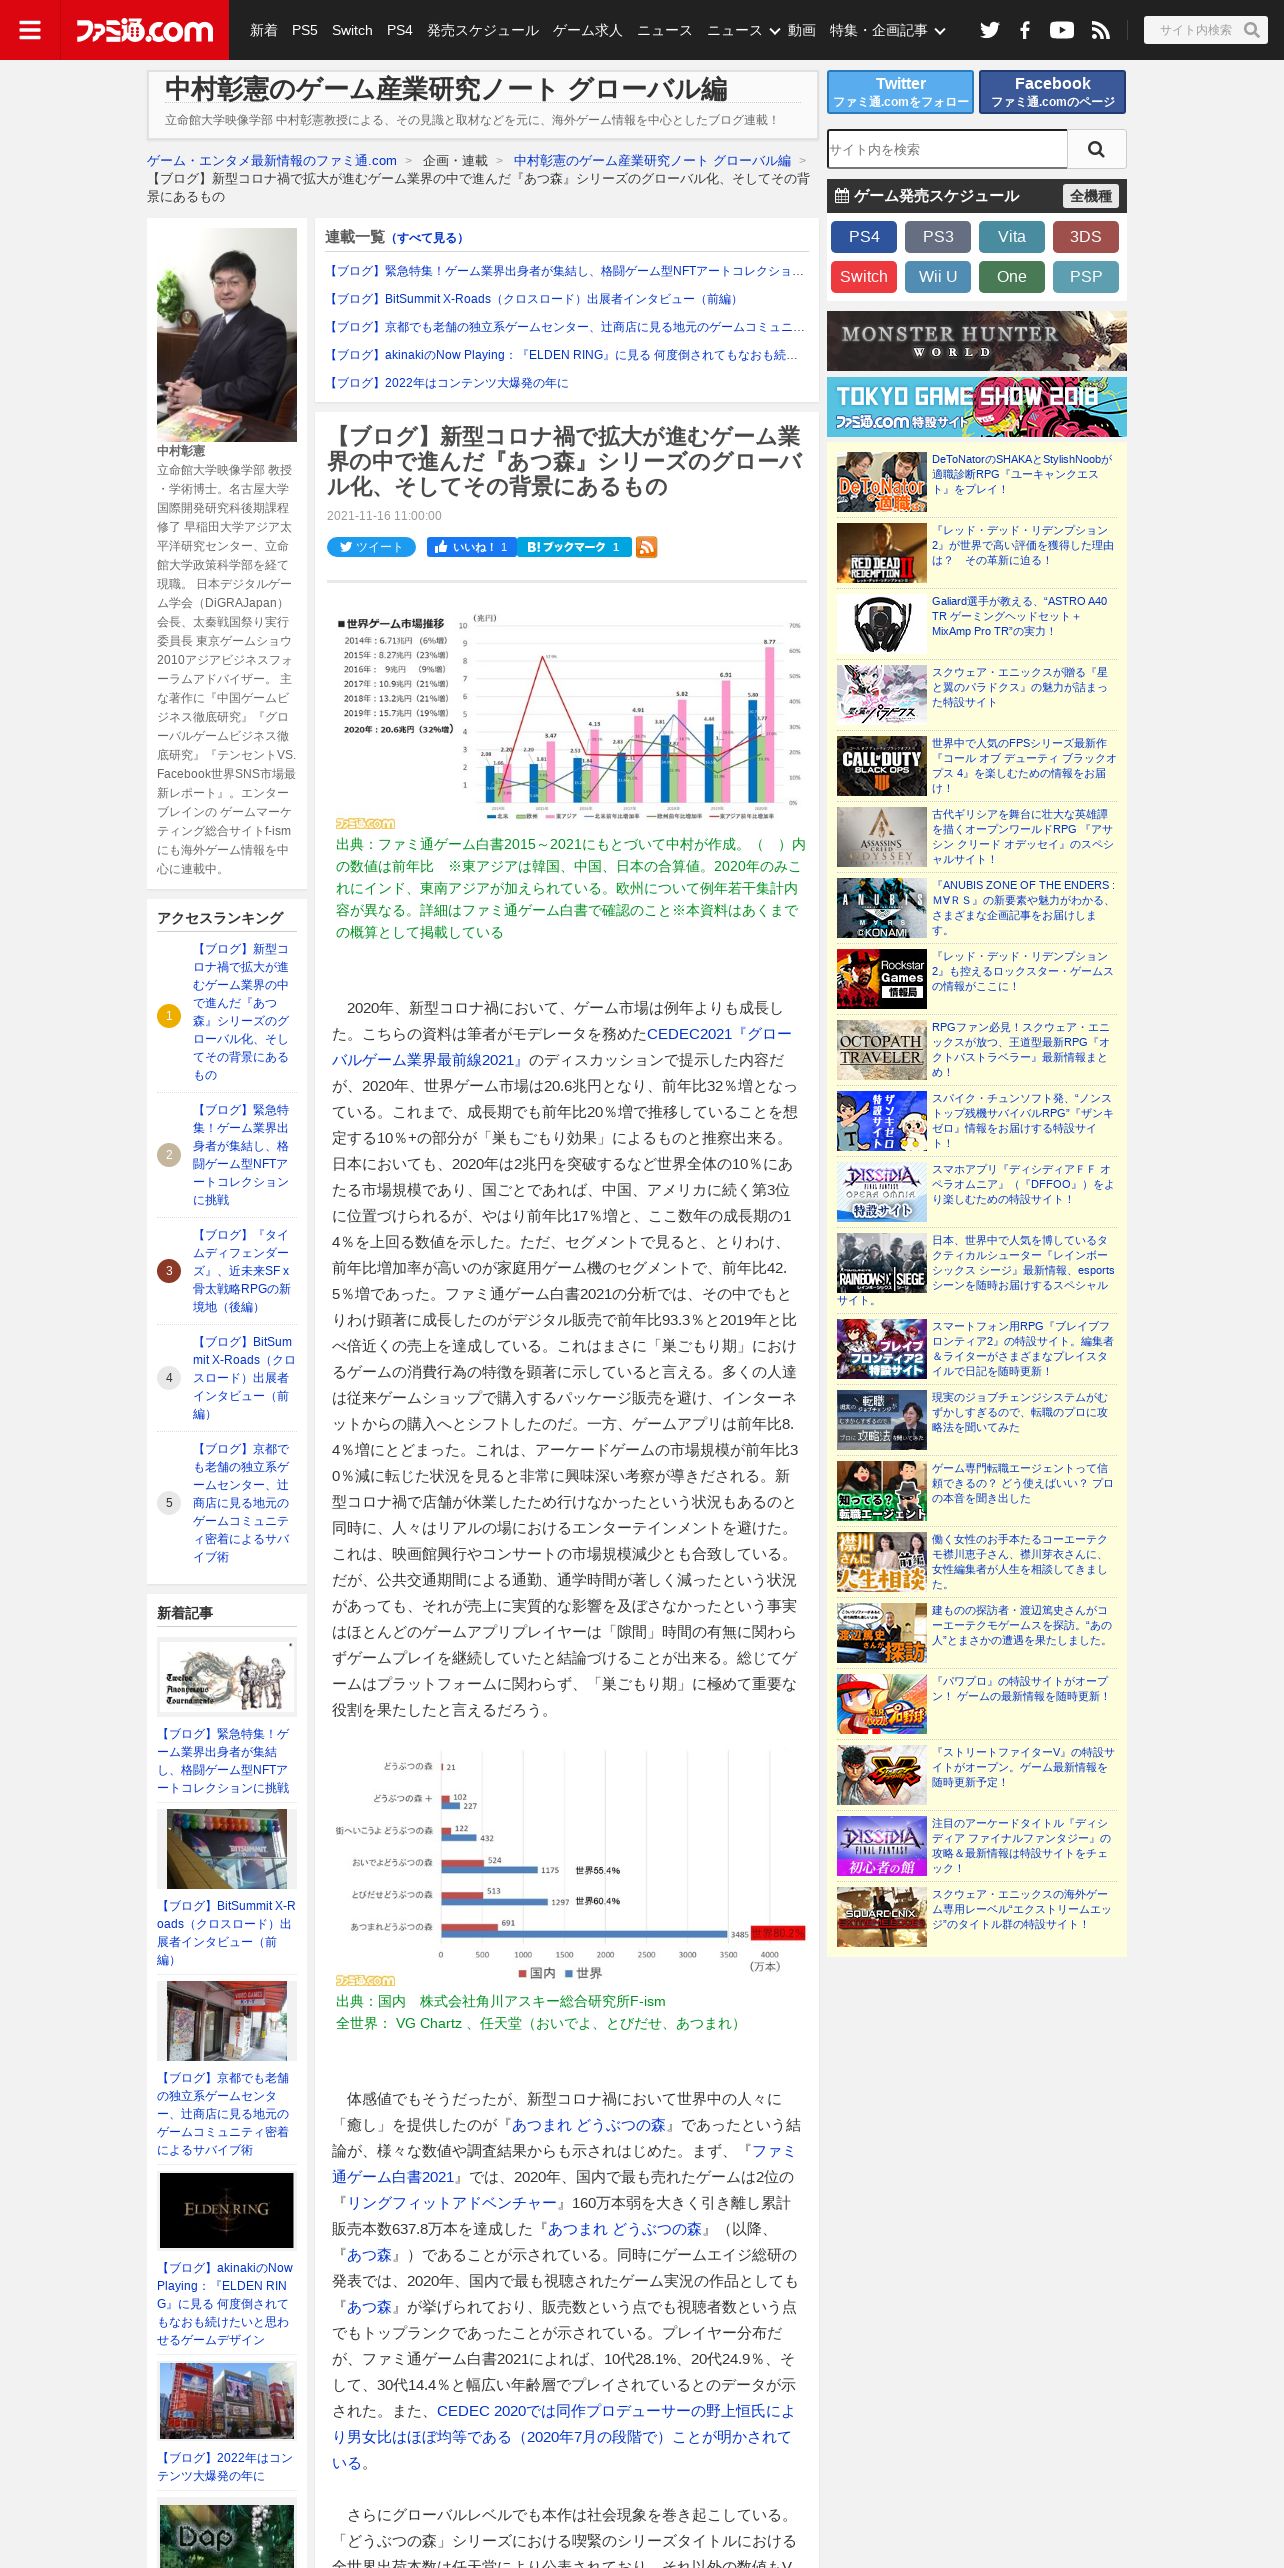Open the RSS feed icon in header
This screenshot has height=2568, width=1284.
tap(1101, 30)
